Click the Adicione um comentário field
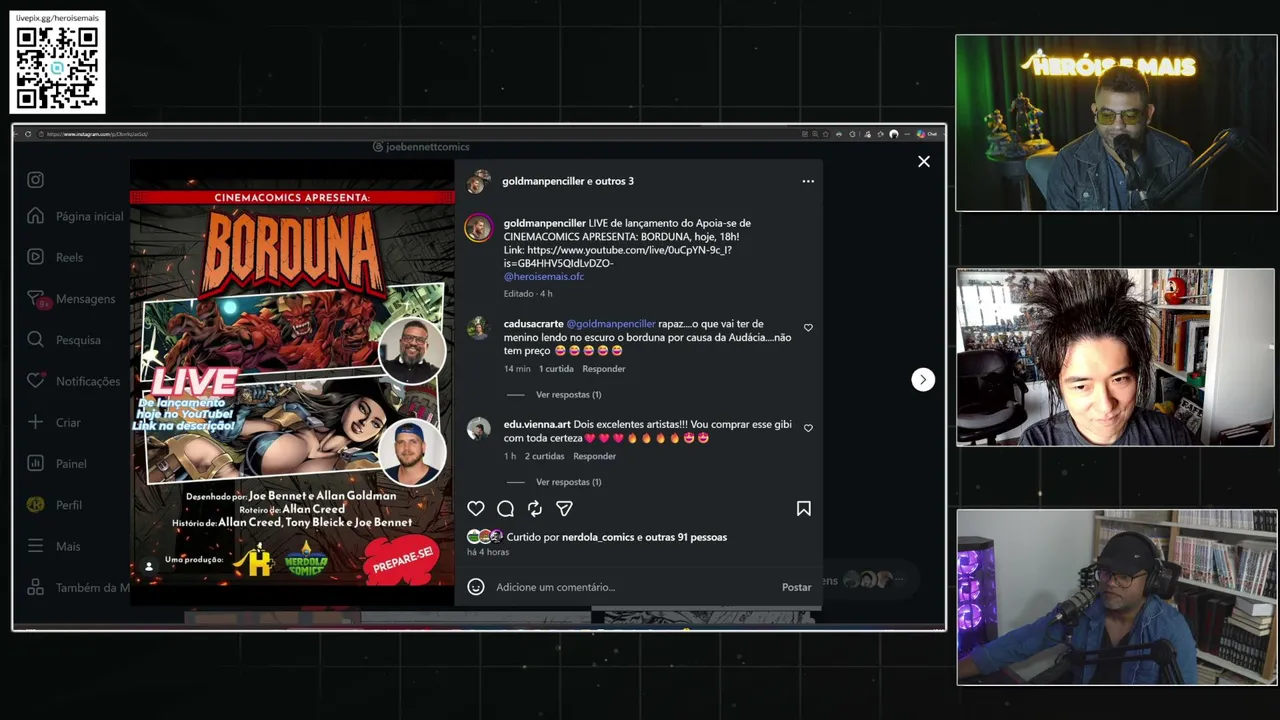The height and width of the screenshot is (720, 1280). 633,587
